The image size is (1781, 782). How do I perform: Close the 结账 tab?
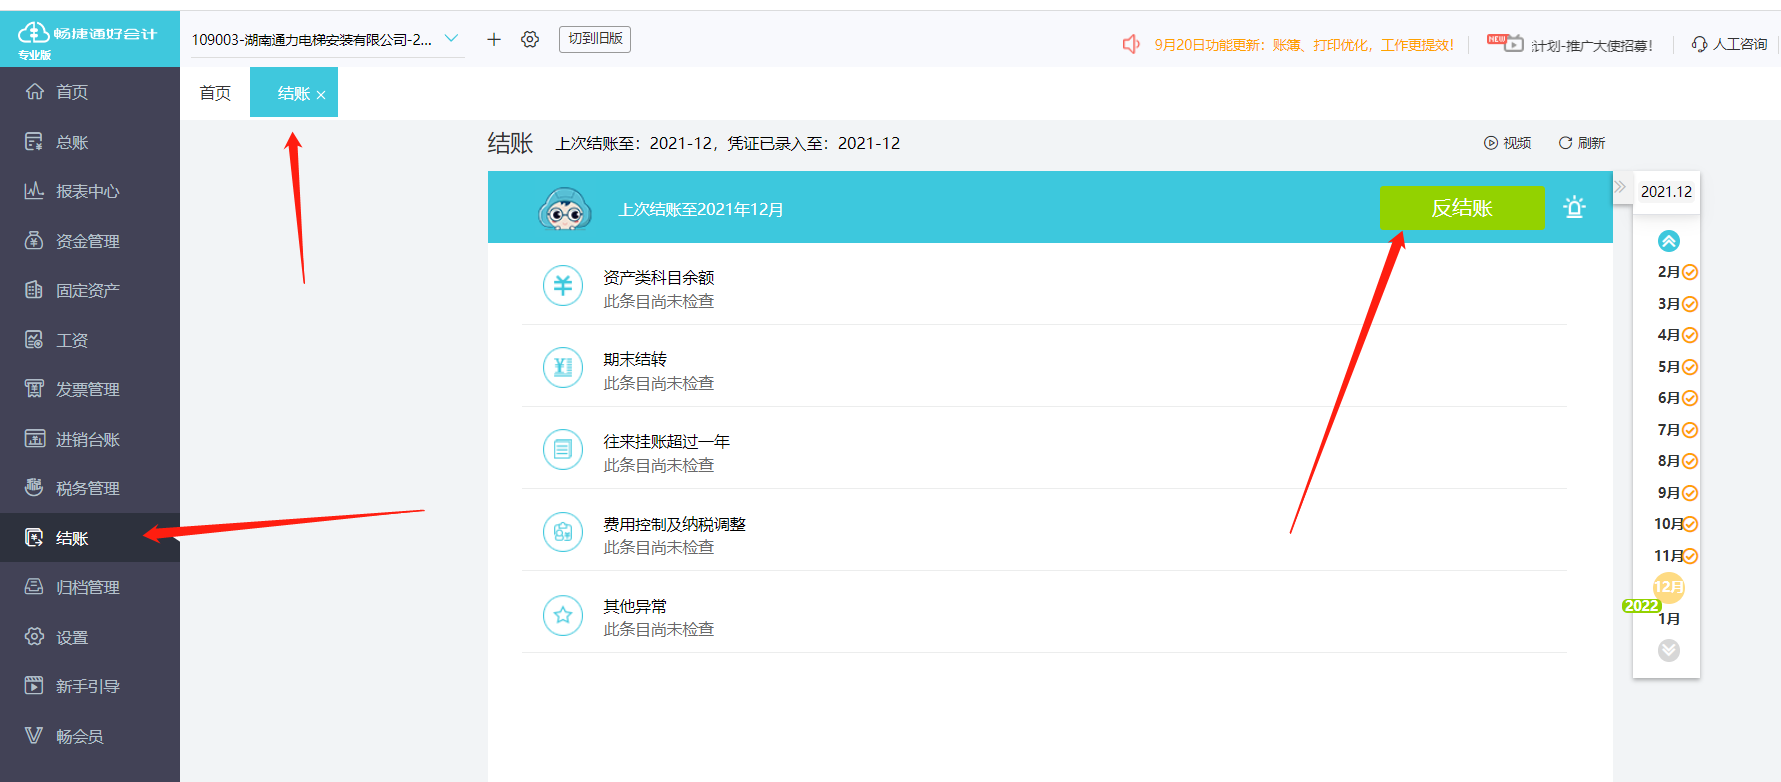321,95
